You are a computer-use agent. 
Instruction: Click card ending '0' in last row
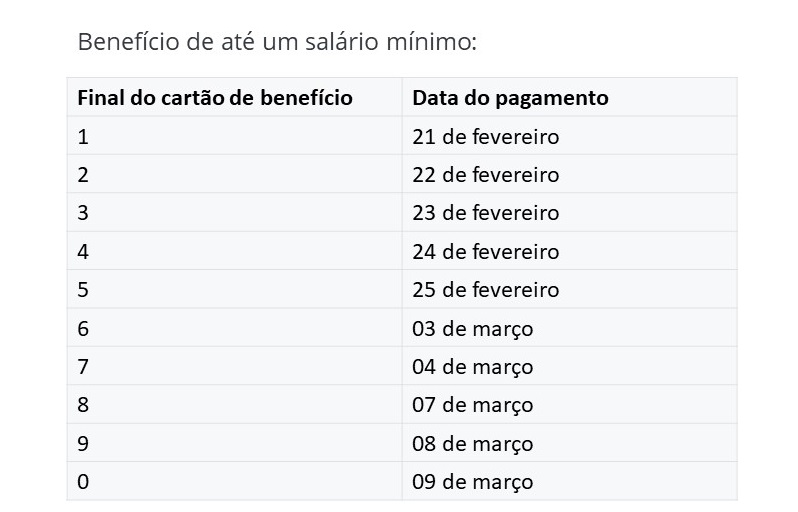83,482
